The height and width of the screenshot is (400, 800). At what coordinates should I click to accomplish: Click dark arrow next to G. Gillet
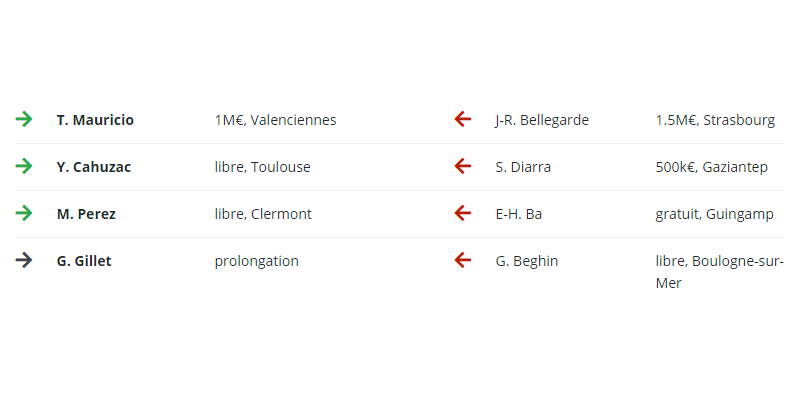(23, 260)
